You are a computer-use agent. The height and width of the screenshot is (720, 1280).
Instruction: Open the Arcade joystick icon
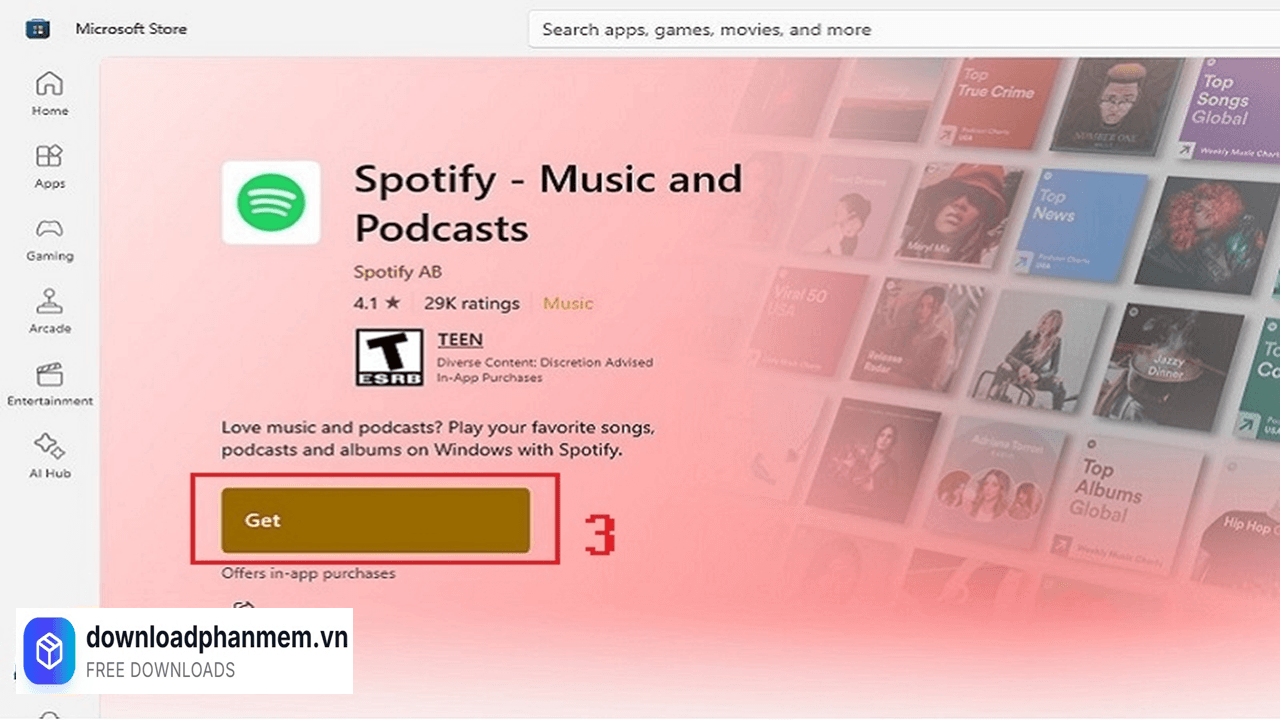point(49,311)
